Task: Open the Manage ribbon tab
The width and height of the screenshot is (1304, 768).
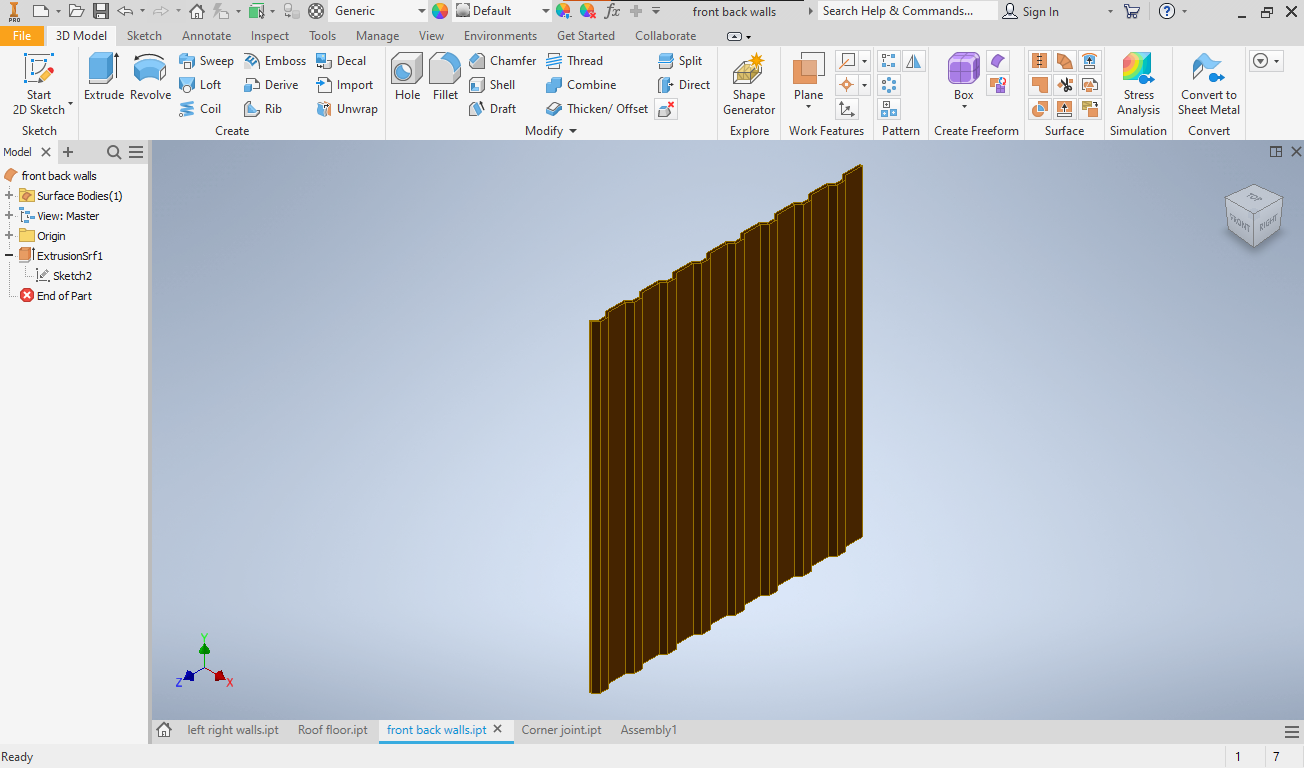Action: pos(377,36)
